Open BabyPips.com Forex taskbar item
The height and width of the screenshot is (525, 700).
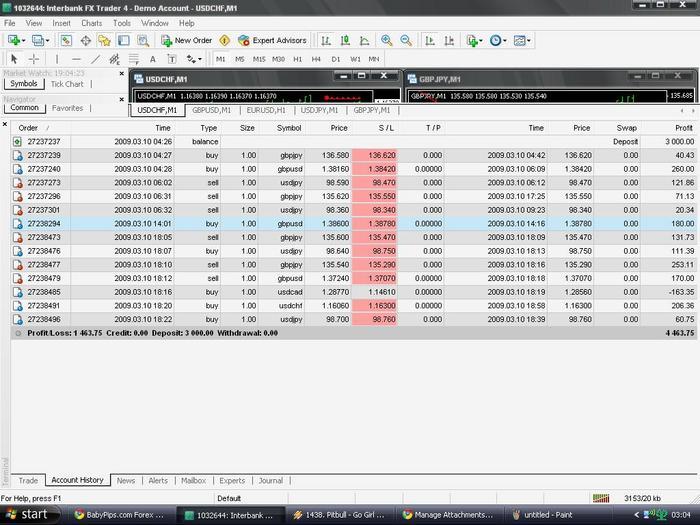pyautogui.click(x=120, y=515)
